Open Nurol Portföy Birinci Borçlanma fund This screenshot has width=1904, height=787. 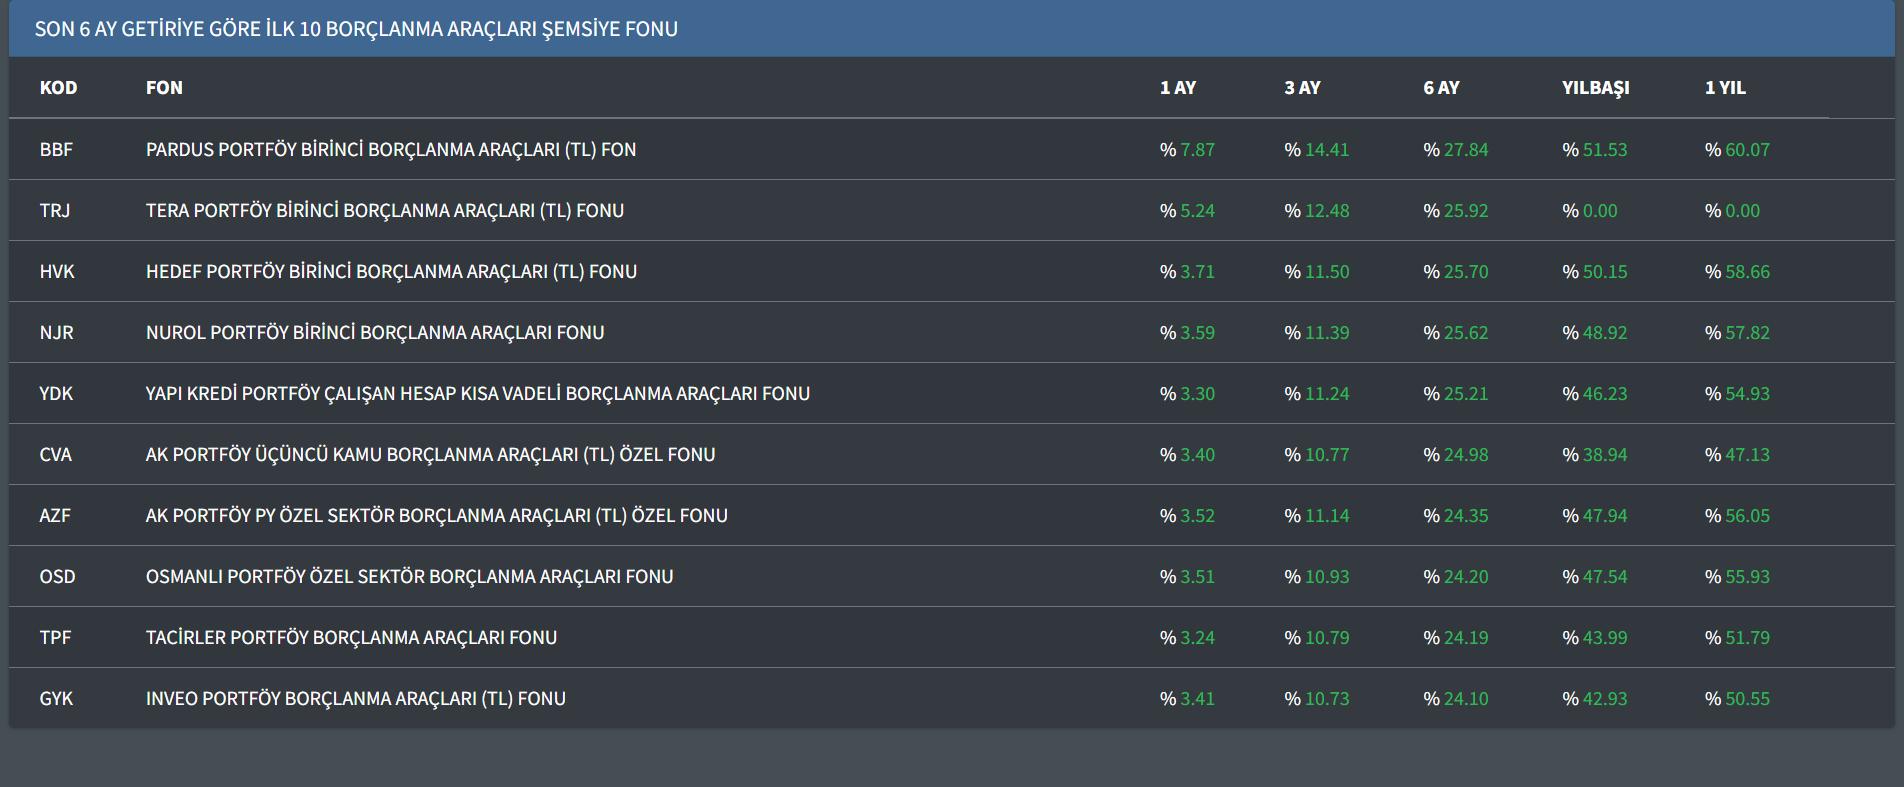375,333
